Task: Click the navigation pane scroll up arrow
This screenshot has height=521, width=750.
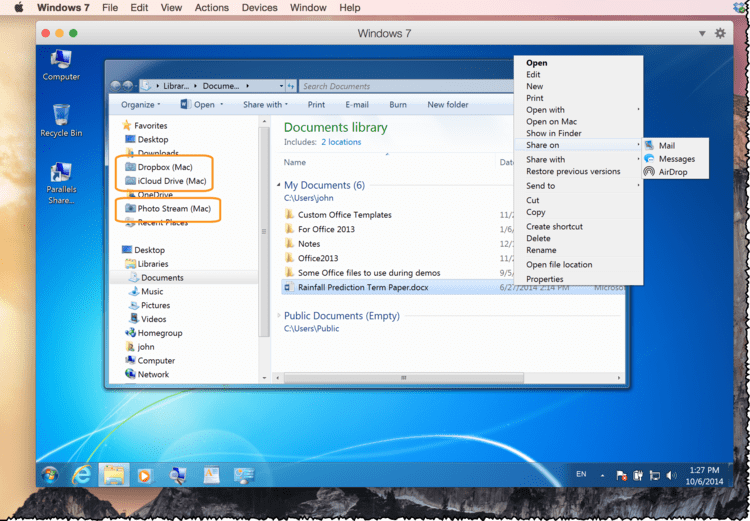Action: (x=264, y=122)
